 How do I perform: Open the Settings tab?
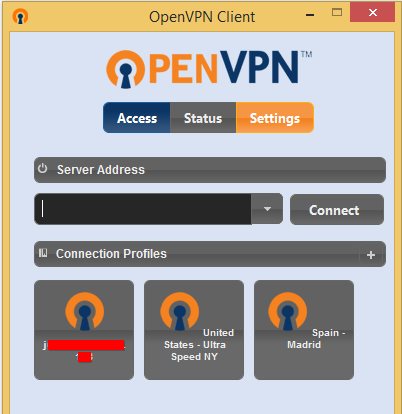pyautogui.click(x=275, y=118)
